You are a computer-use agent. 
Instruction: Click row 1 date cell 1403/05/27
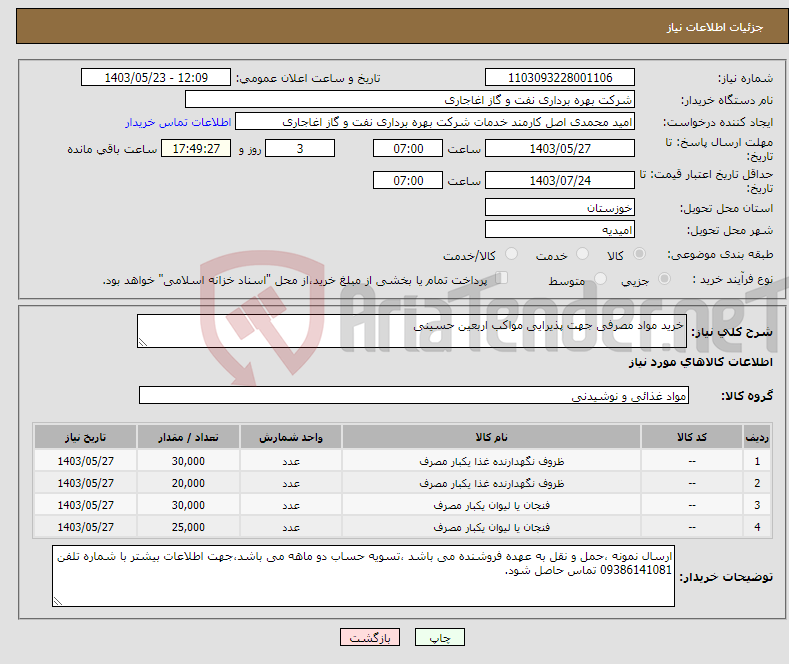[x=86, y=461]
